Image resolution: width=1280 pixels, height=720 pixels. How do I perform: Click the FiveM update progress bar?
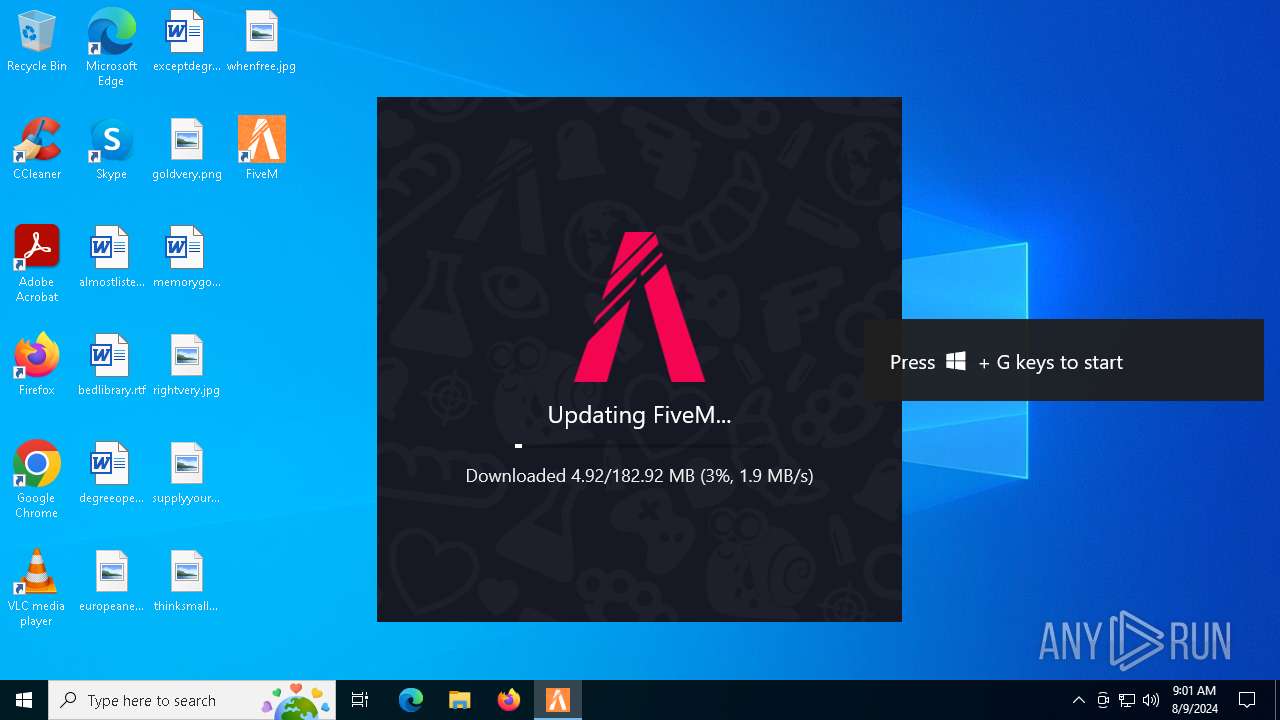(x=639, y=446)
